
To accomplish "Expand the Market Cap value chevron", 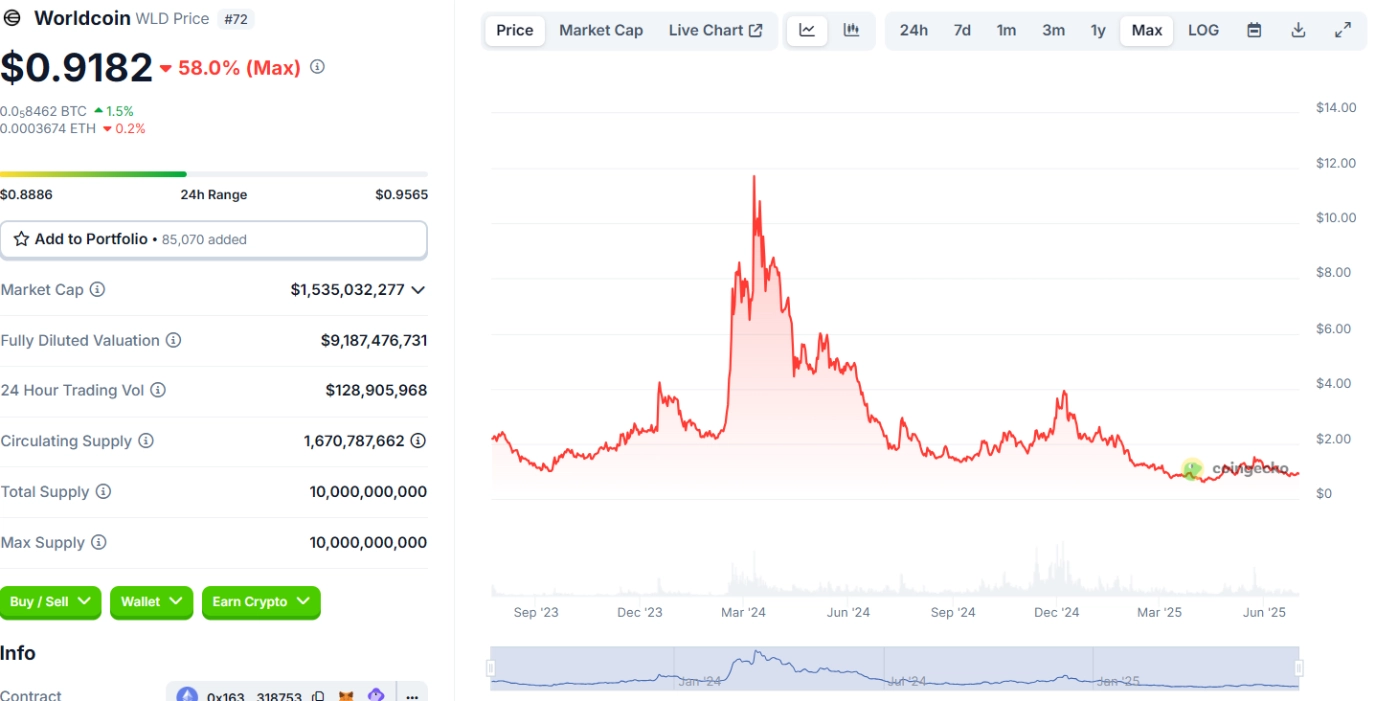I will coord(418,290).
